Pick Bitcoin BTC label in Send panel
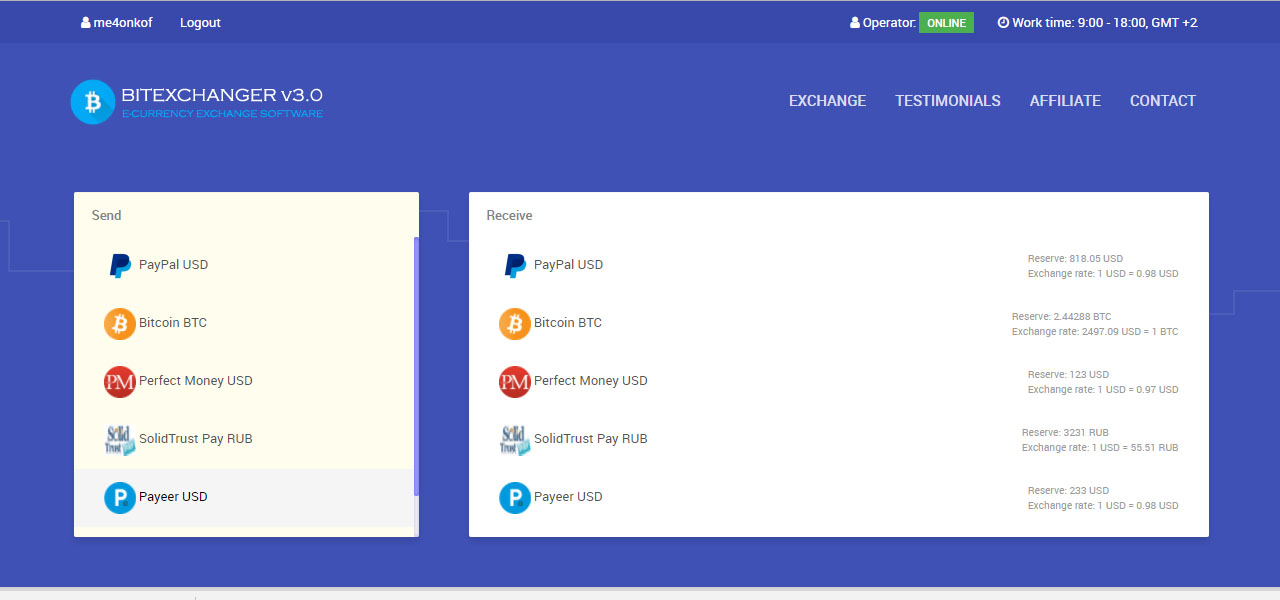1280x600 pixels. (173, 323)
